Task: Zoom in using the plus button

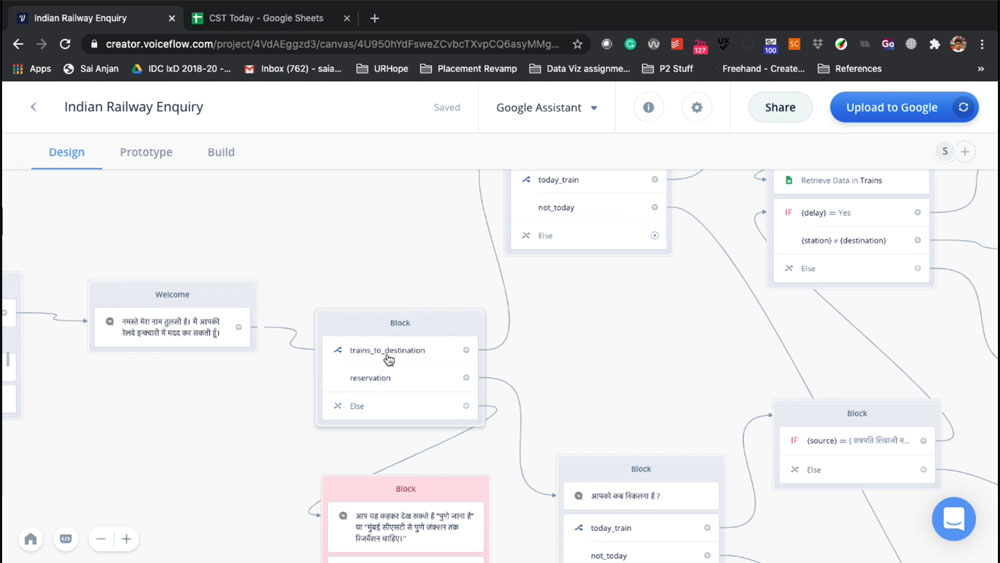Action: pos(127,539)
